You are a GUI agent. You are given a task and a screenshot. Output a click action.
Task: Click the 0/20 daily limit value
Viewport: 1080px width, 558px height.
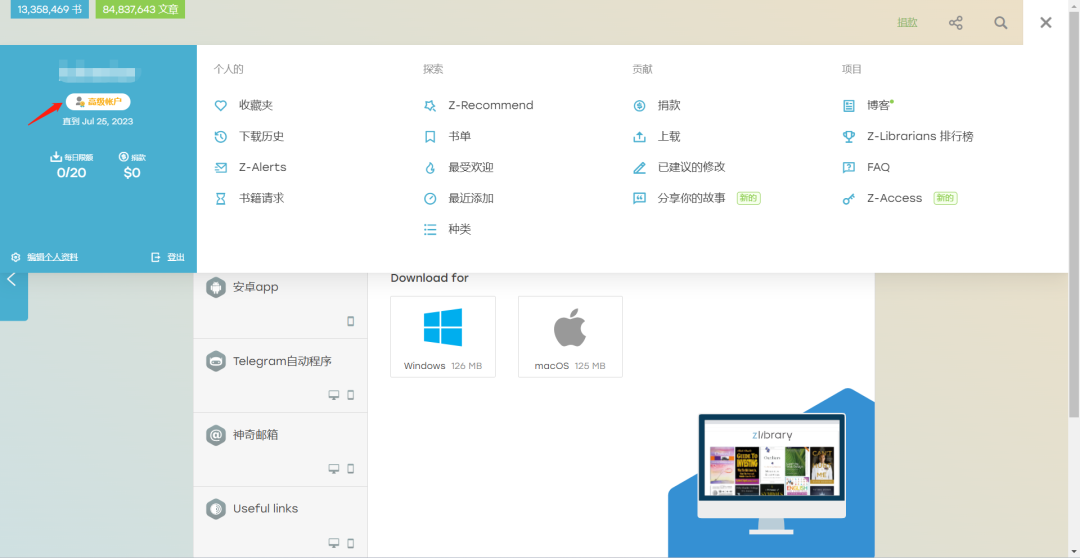72,173
